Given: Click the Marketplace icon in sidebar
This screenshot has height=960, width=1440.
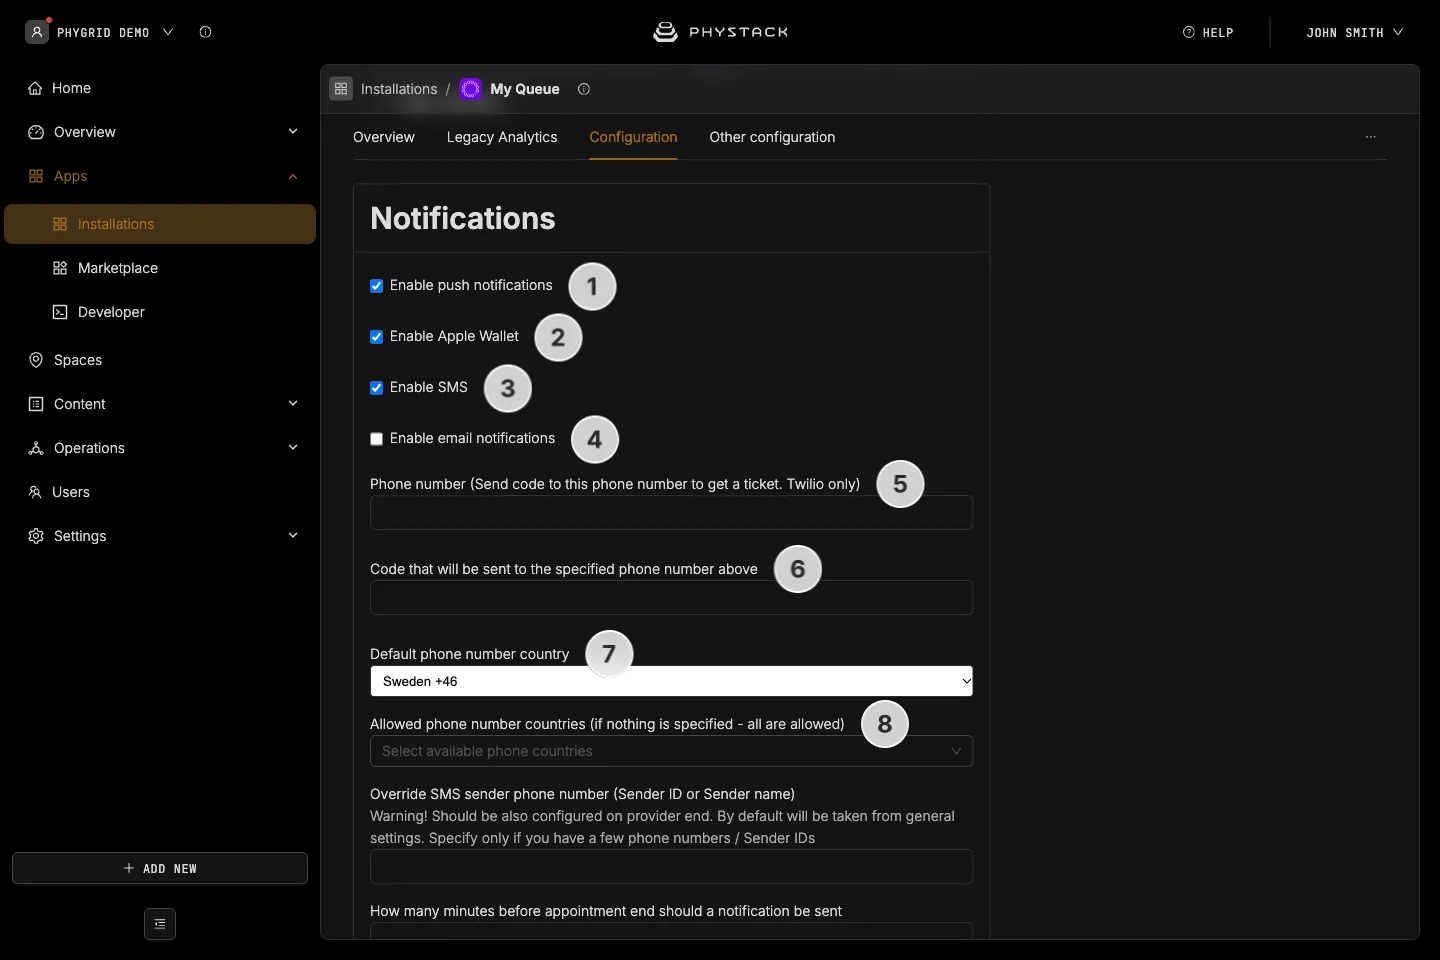Looking at the screenshot, I should [x=60, y=268].
